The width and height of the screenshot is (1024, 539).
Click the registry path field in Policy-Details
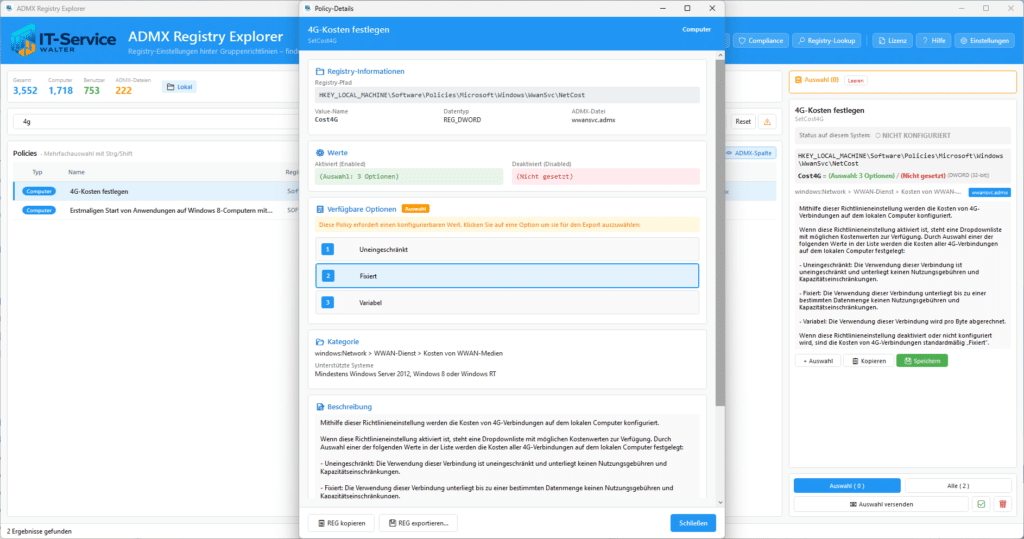click(507, 95)
